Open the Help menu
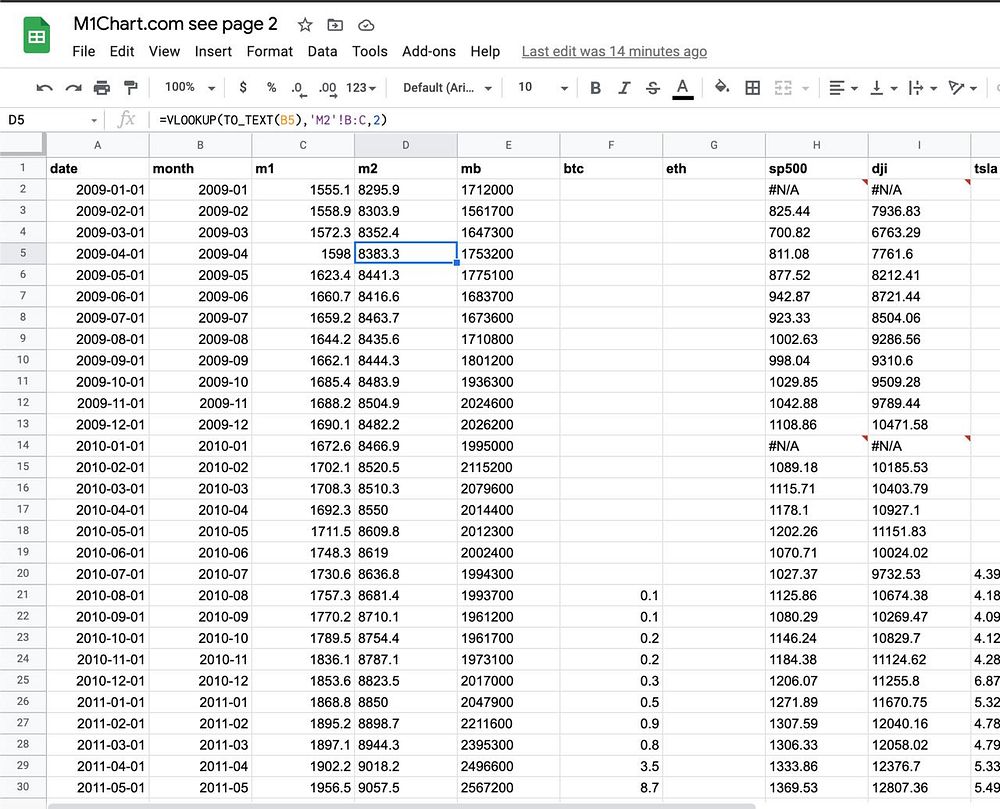The width and height of the screenshot is (1000, 809). tap(485, 51)
